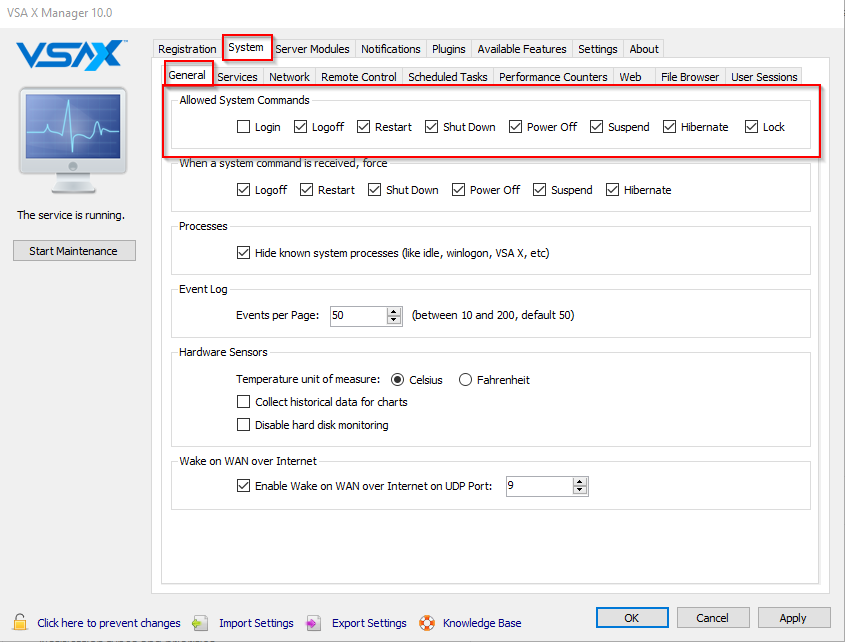This screenshot has height=642, width=845.
Task: Go to the Scheduled Tasks sub-tab
Action: point(448,77)
